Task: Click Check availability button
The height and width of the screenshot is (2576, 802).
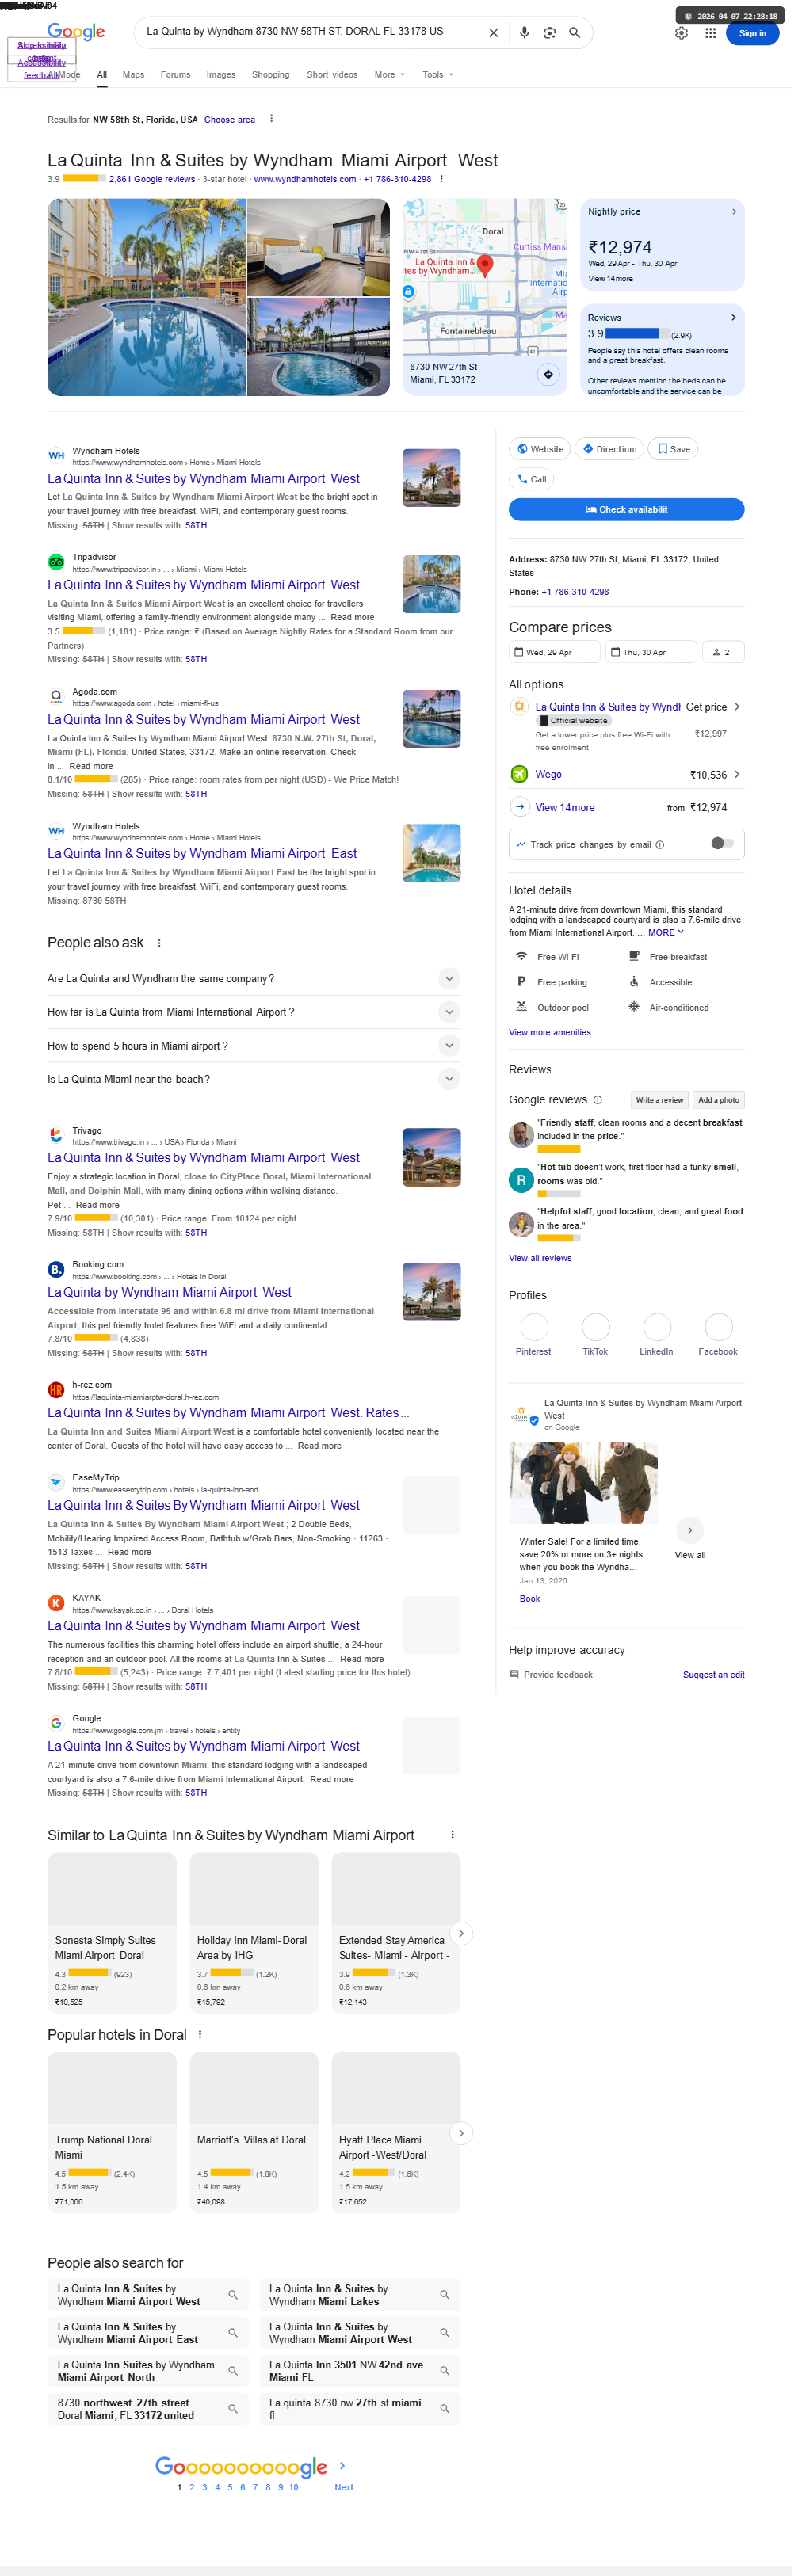Action: (626, 509)
